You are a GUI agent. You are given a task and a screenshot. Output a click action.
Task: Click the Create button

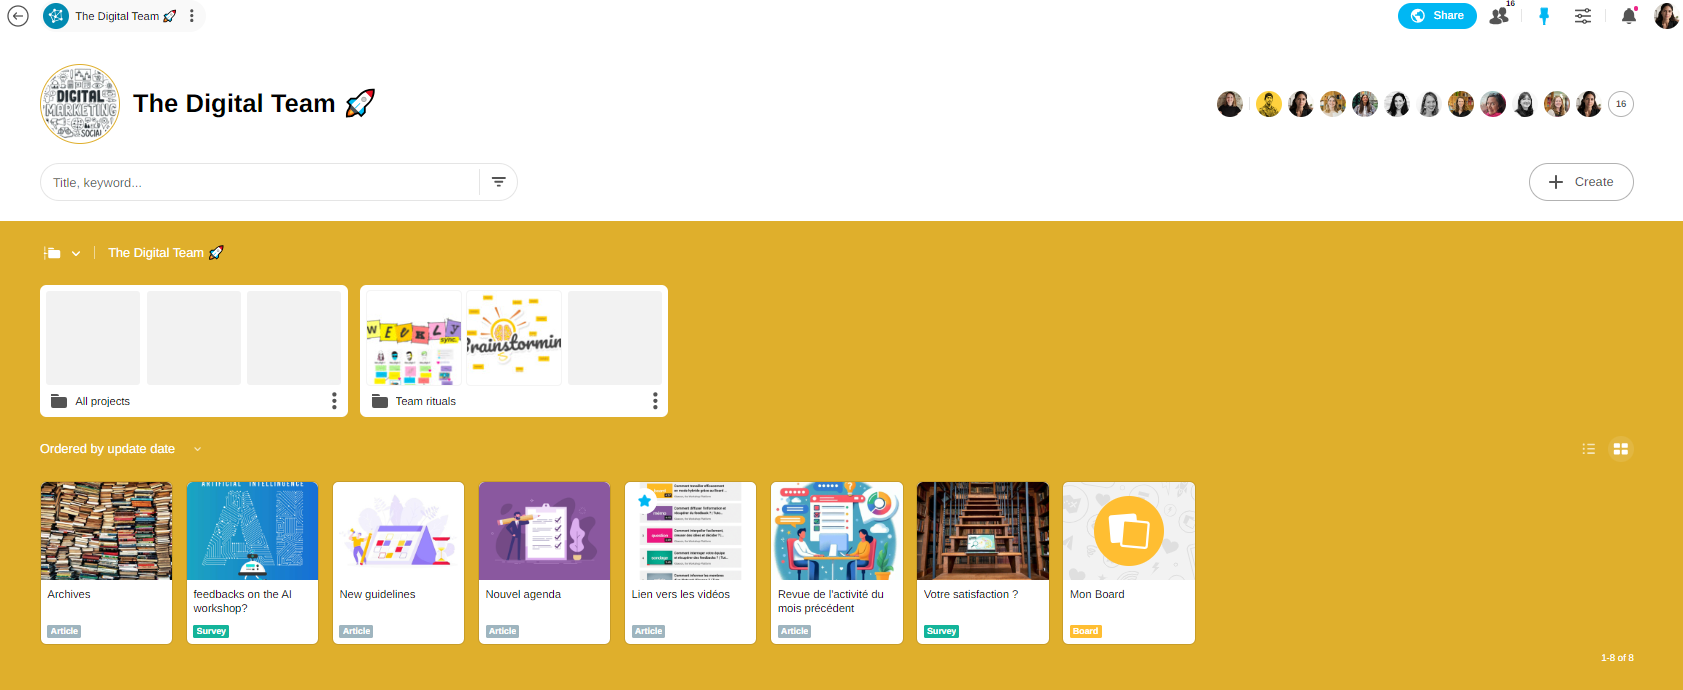click(x=1581, y=182)
